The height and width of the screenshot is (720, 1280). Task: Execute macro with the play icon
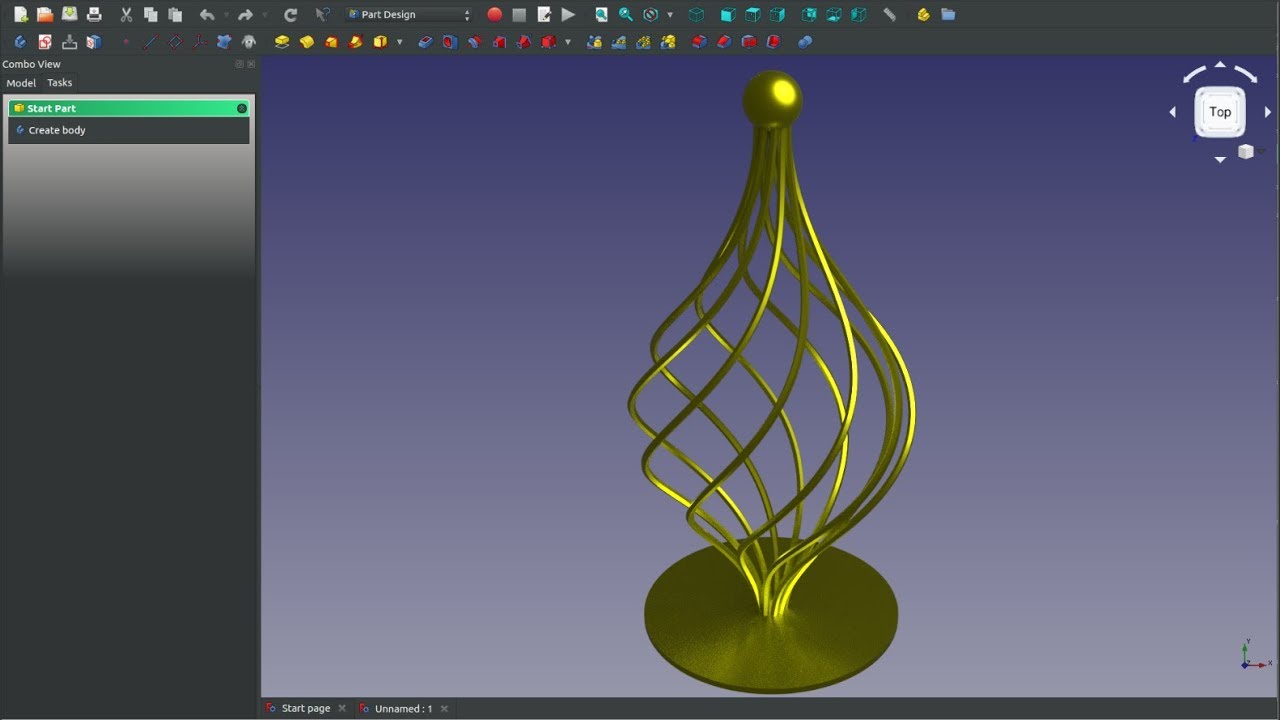(x=568, y=15)
